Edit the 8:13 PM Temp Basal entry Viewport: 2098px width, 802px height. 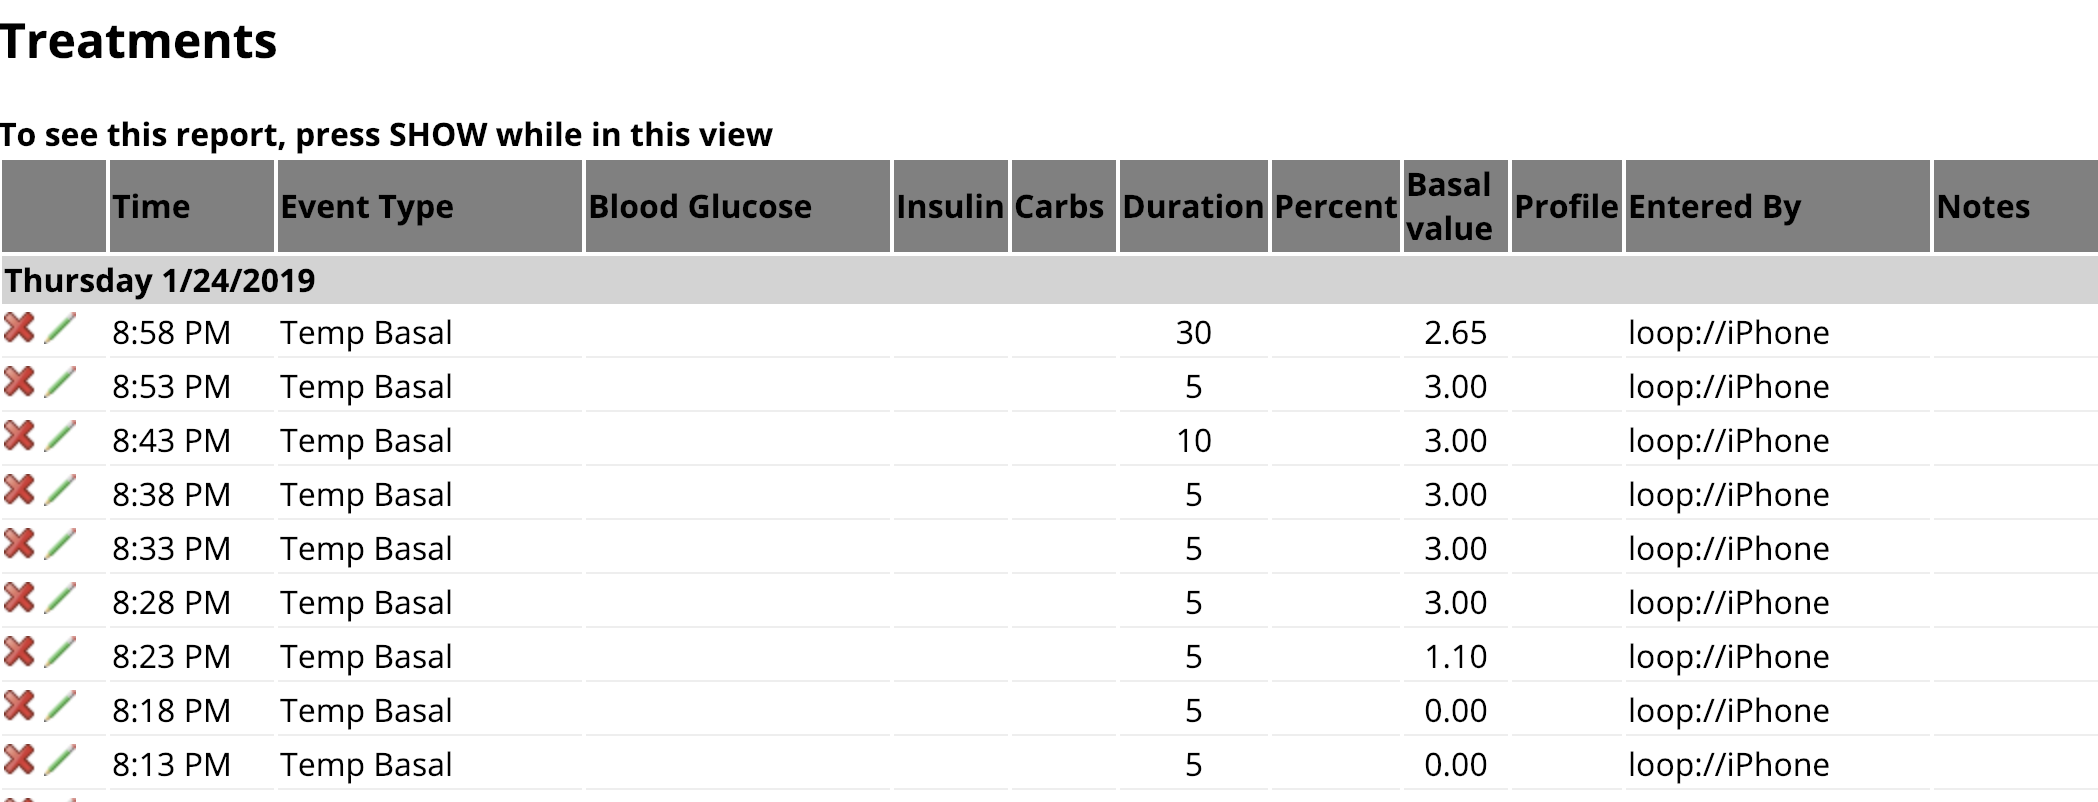(60, 760)
